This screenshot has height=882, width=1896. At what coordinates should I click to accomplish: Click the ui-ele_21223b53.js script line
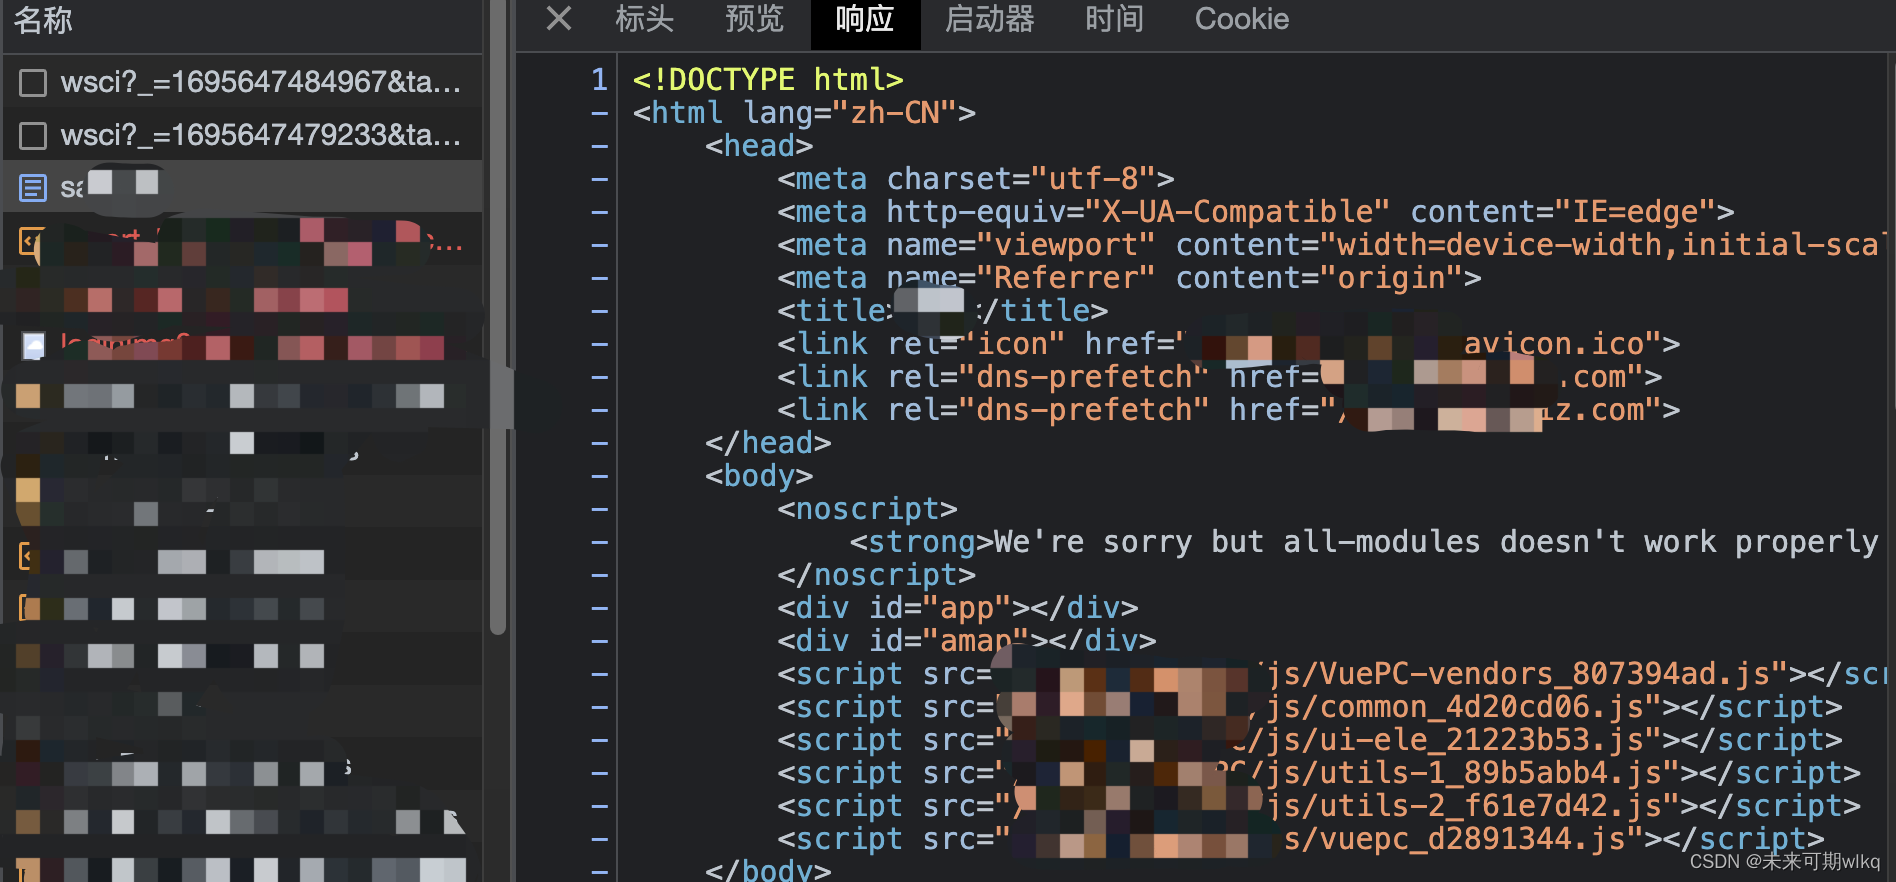(x=1310, y=739)
